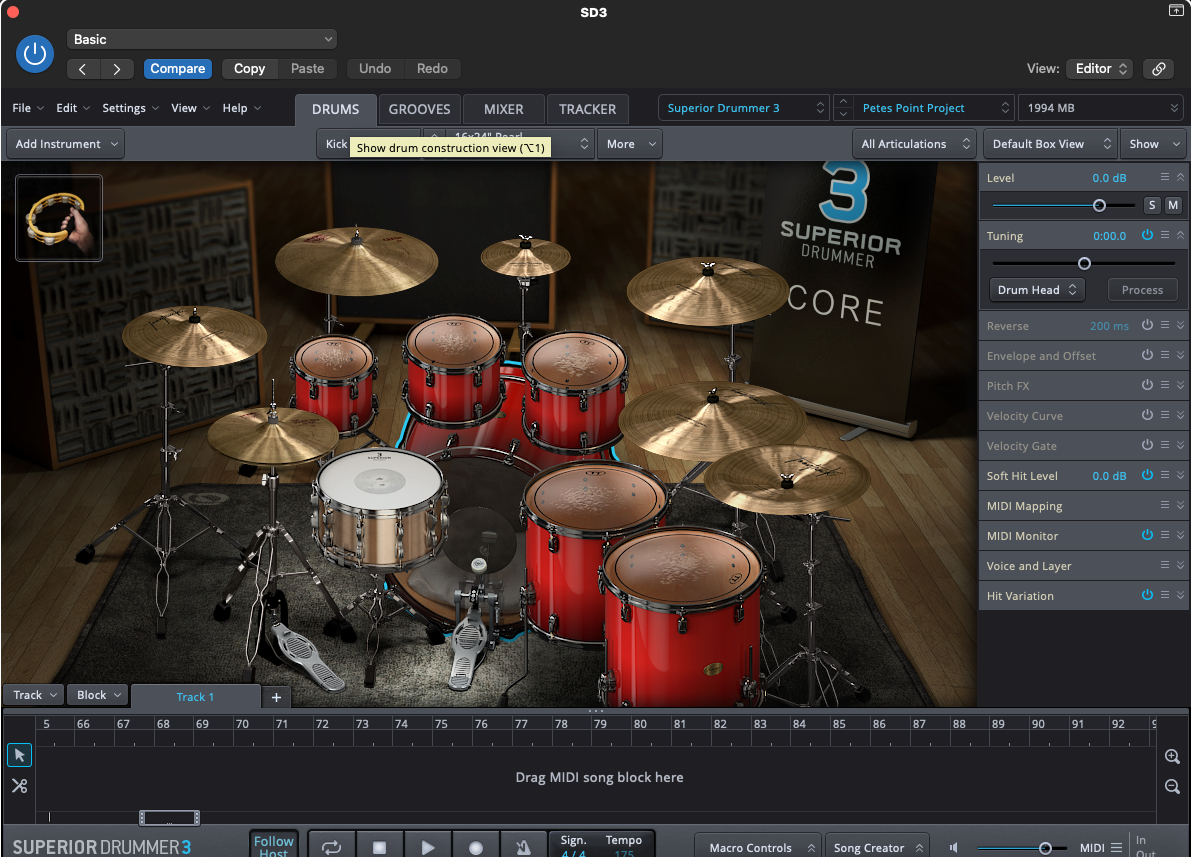Toggle the metronome icon
Screen dimensions: 1191x857
pyautogui.click(x=523, y=847)
